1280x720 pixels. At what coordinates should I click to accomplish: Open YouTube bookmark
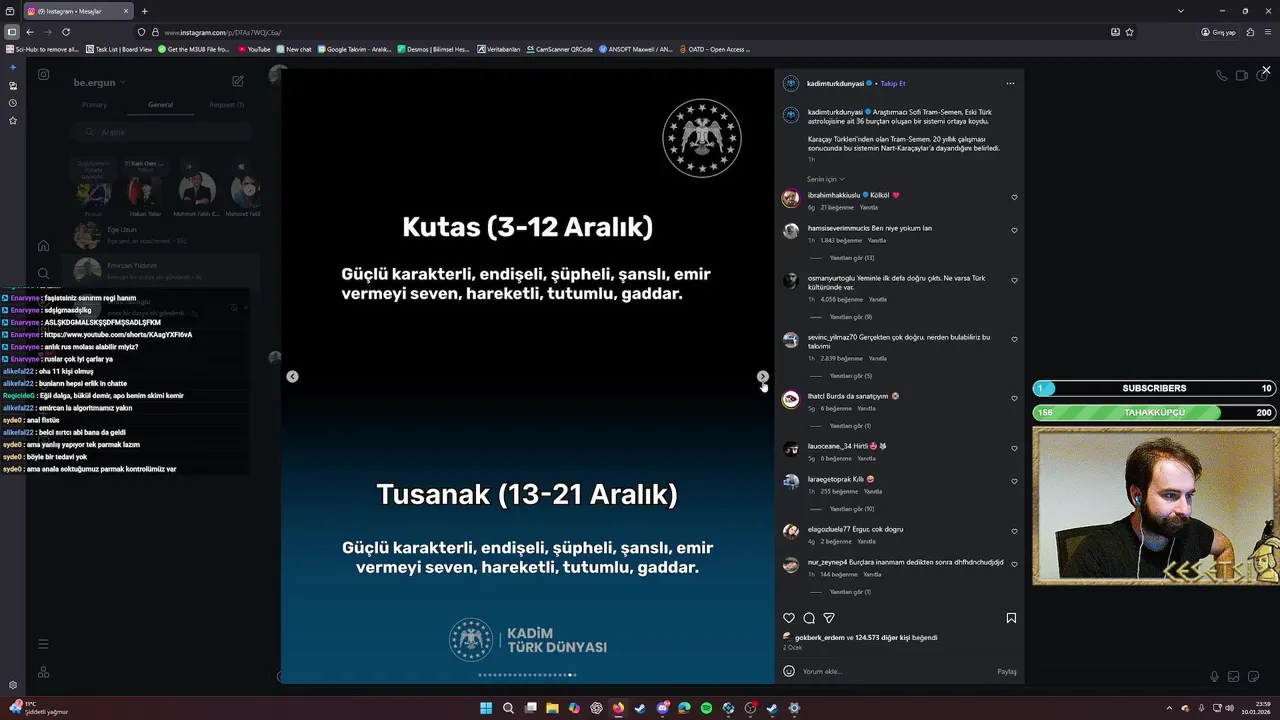click(255, 49)
